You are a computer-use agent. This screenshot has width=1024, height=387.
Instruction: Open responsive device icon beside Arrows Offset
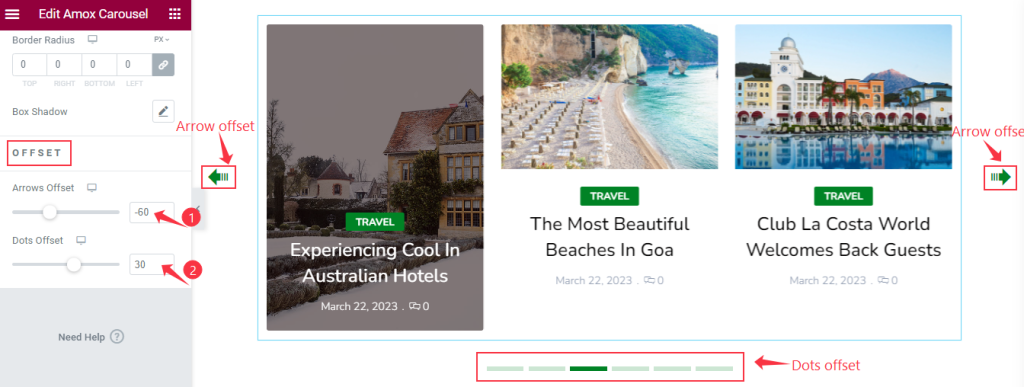(x=92, y=188)
